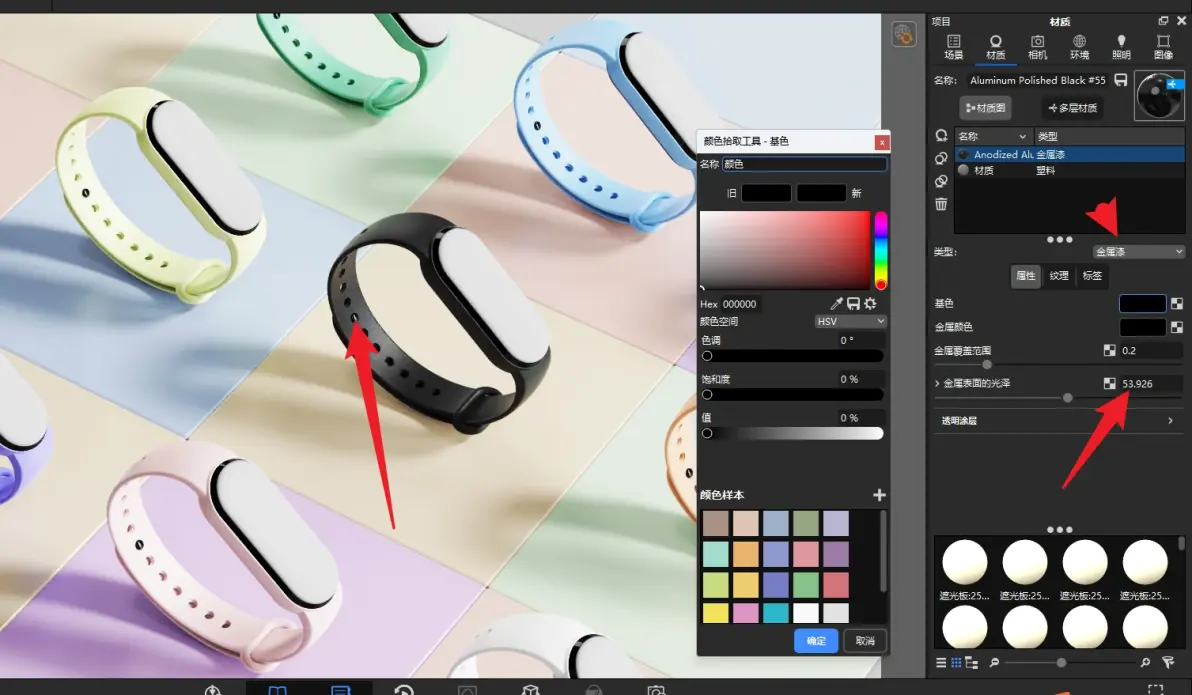This screenshot has width=1192, height=695.
Task: Open the 图像 image tab icon
Action: pos(1162,47)
